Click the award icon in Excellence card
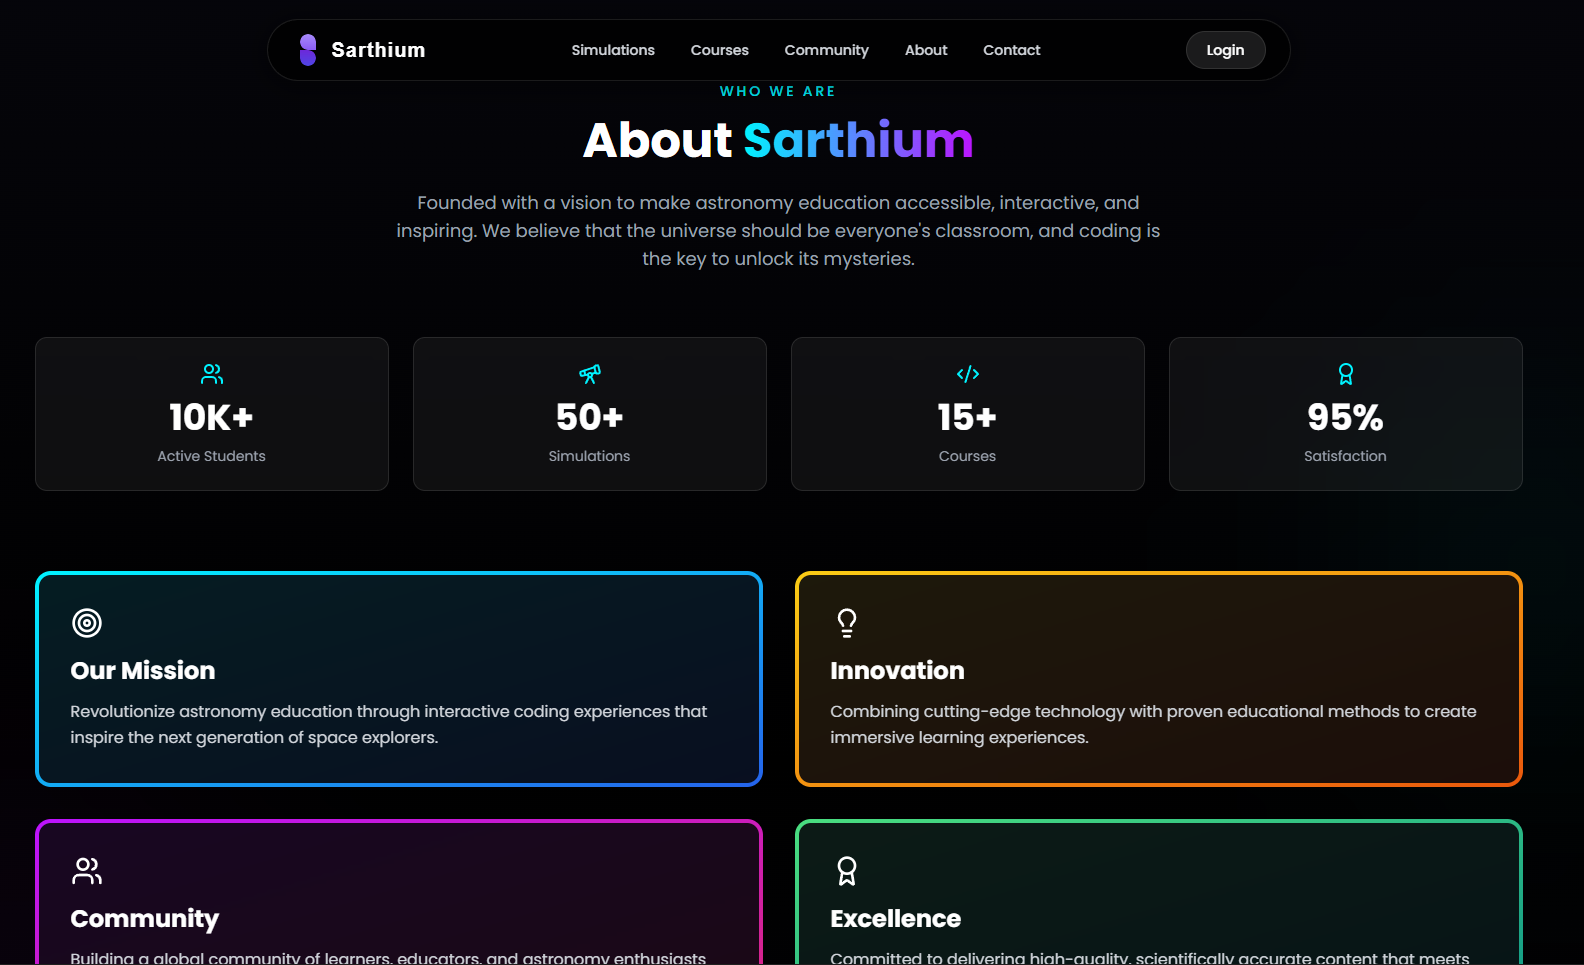Image resolution: width=1584 pixels, height=965 pixels. pyautogui.click(x=847, y=871)
